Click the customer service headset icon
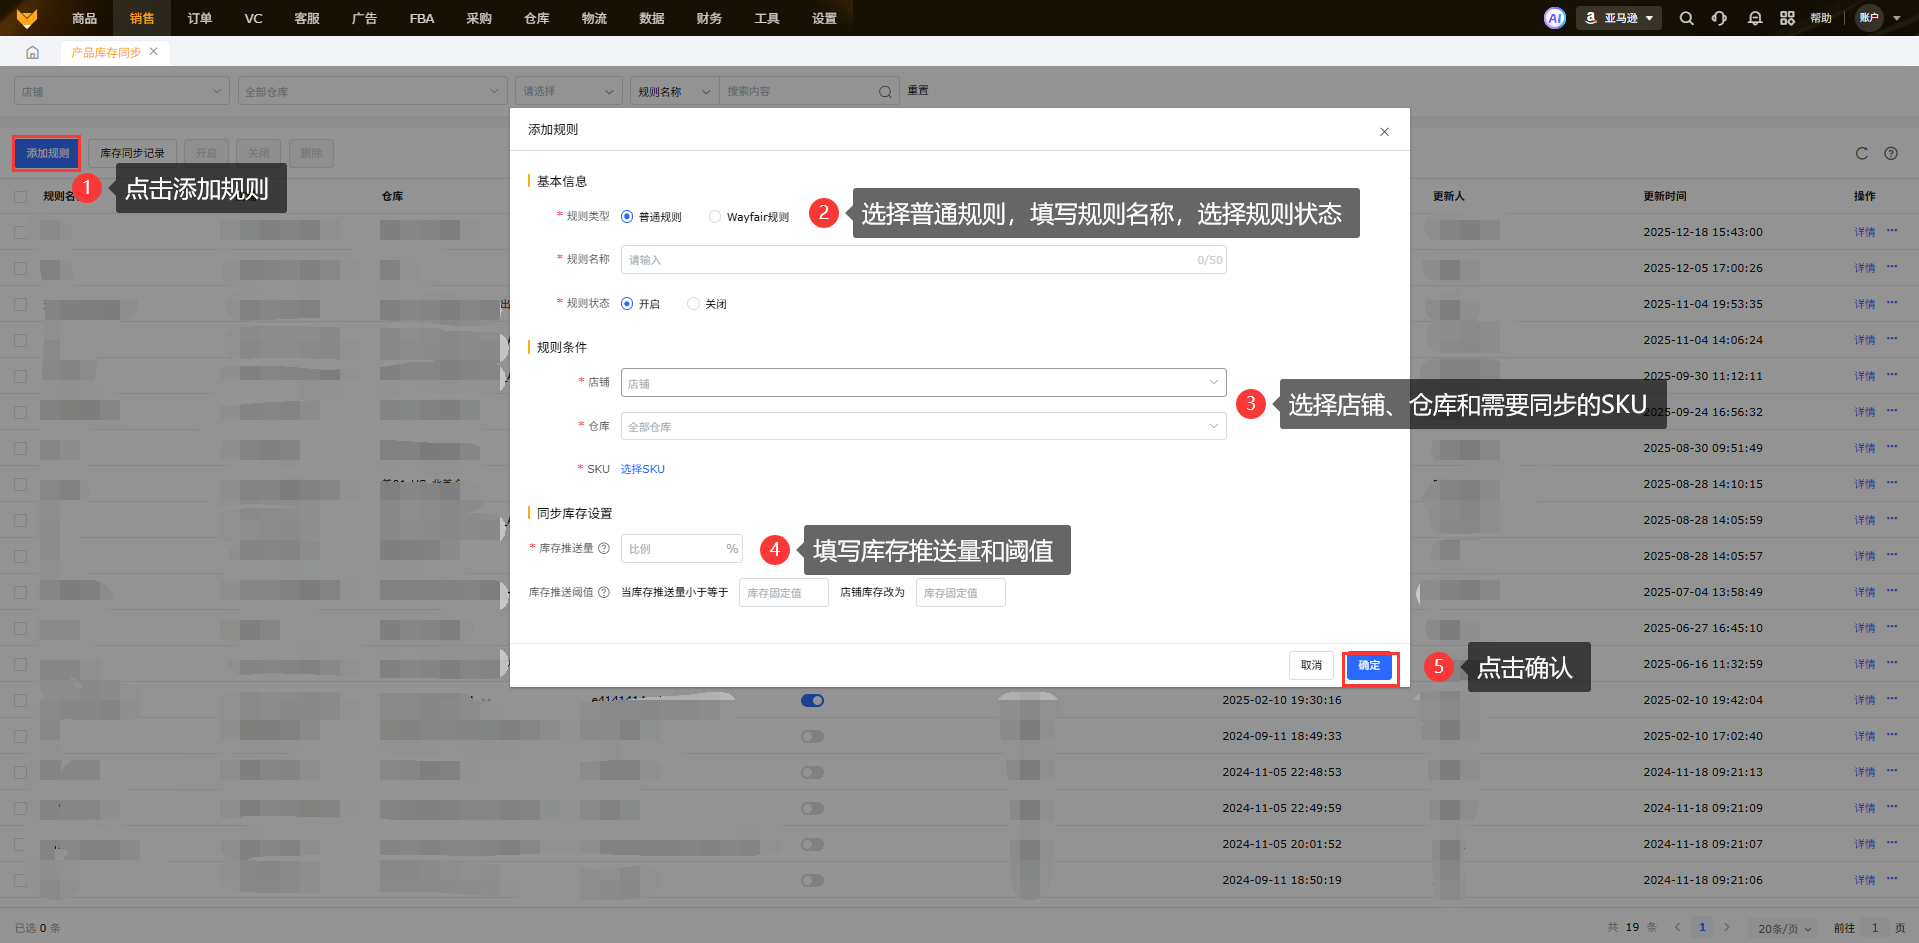The height and width of the screenshot is (943, 1919). click(1719, 18)
